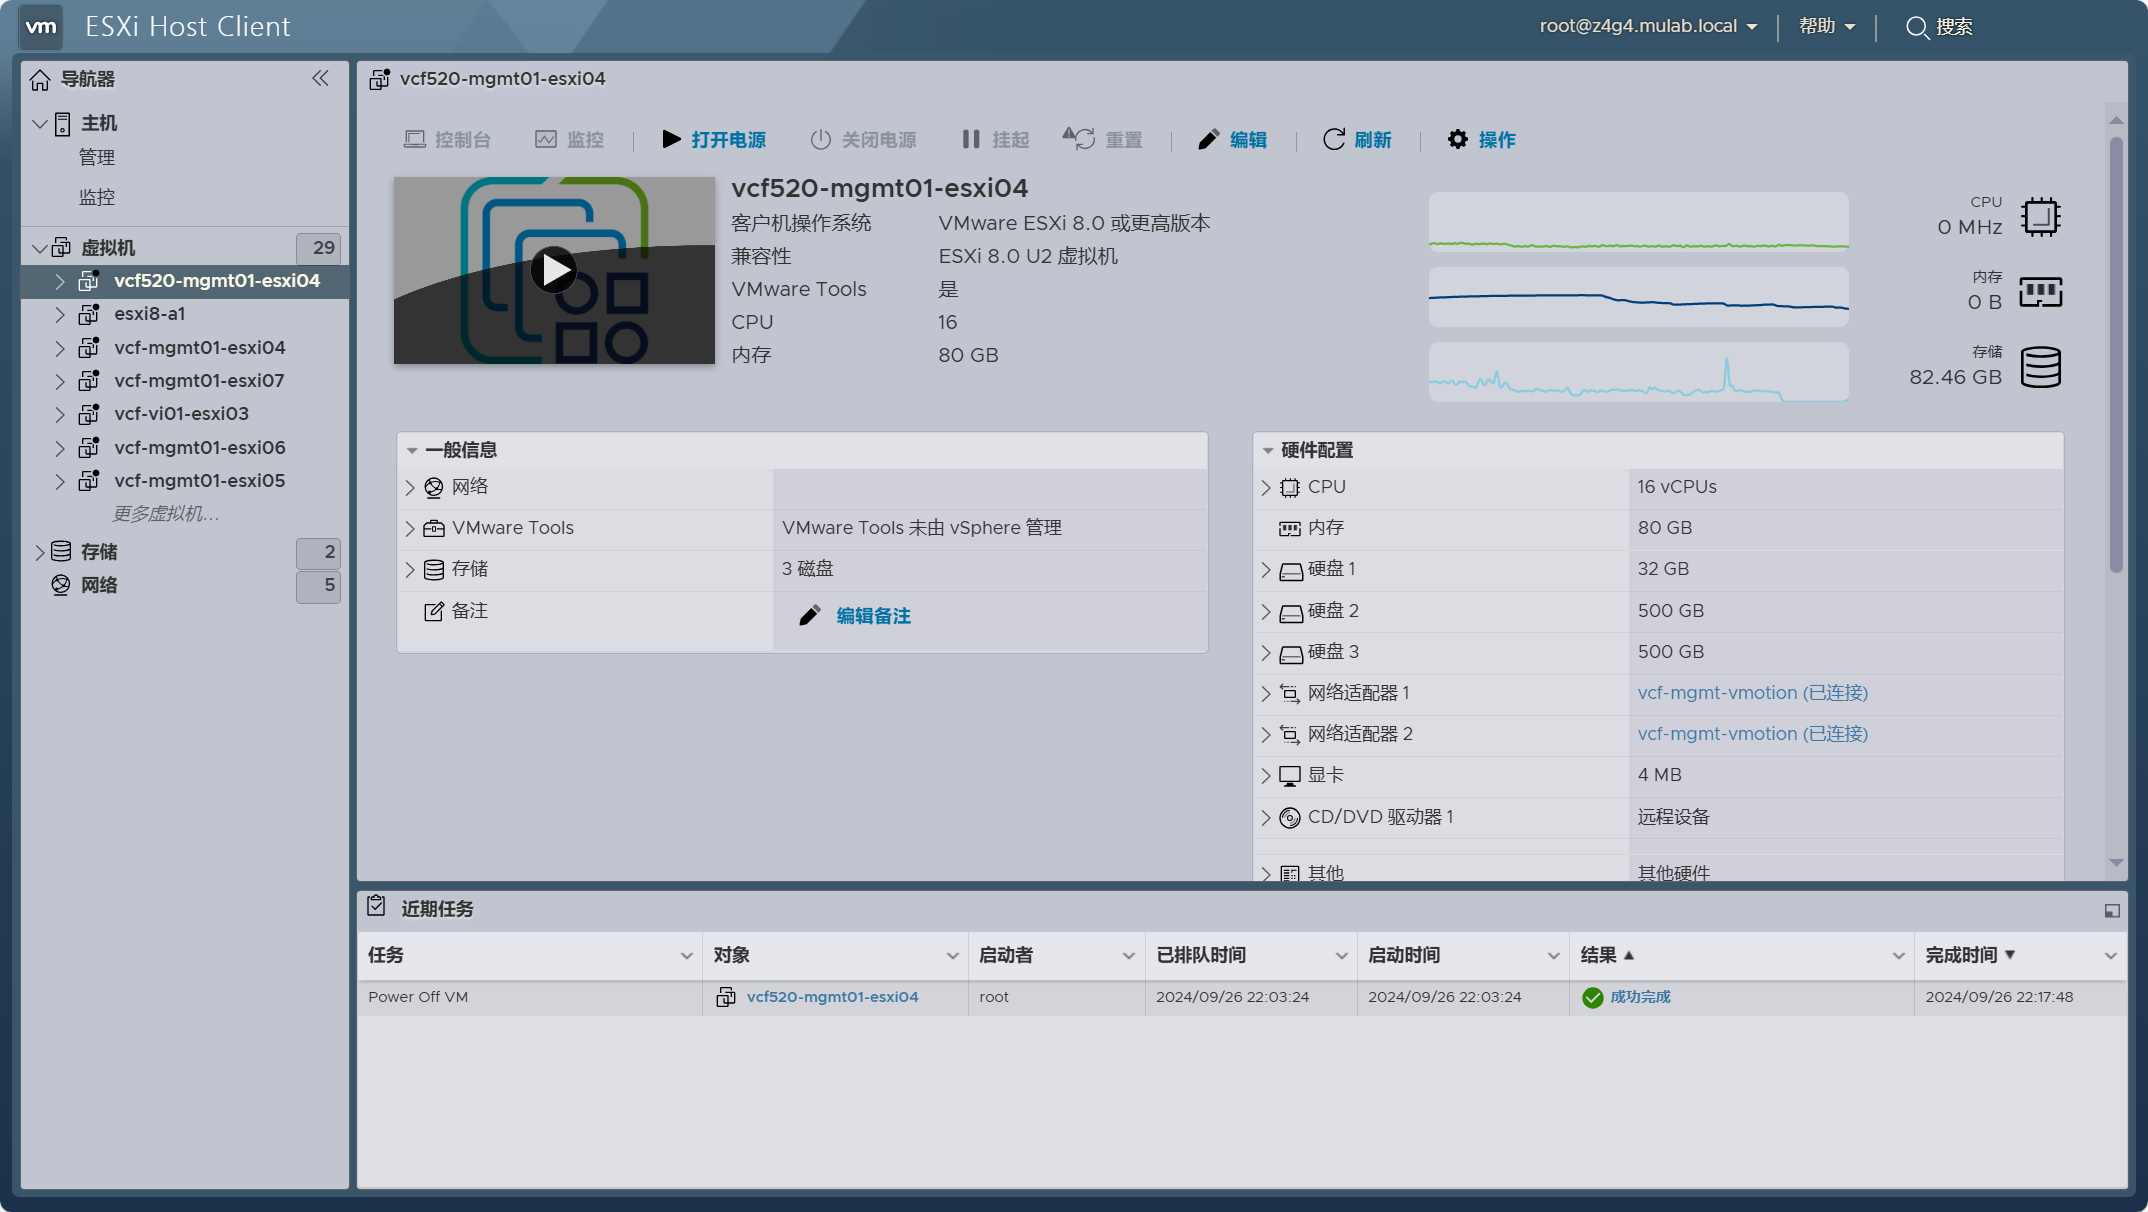Click the Actions gear icon
This screenshot has width=2148, height=1212.
point(1458,139)
